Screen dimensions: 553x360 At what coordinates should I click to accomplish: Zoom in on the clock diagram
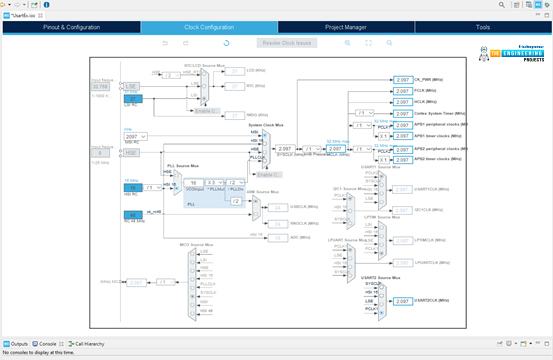[347, 43]
